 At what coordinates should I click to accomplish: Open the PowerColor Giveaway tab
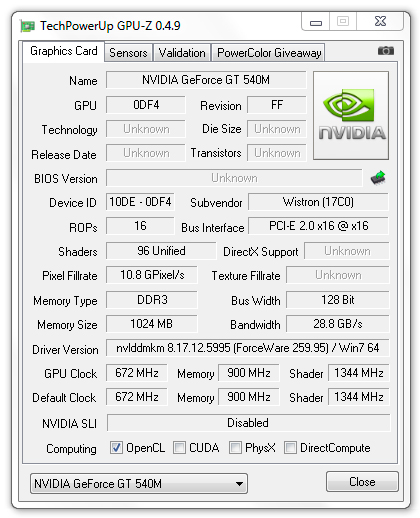coord(269,53)
